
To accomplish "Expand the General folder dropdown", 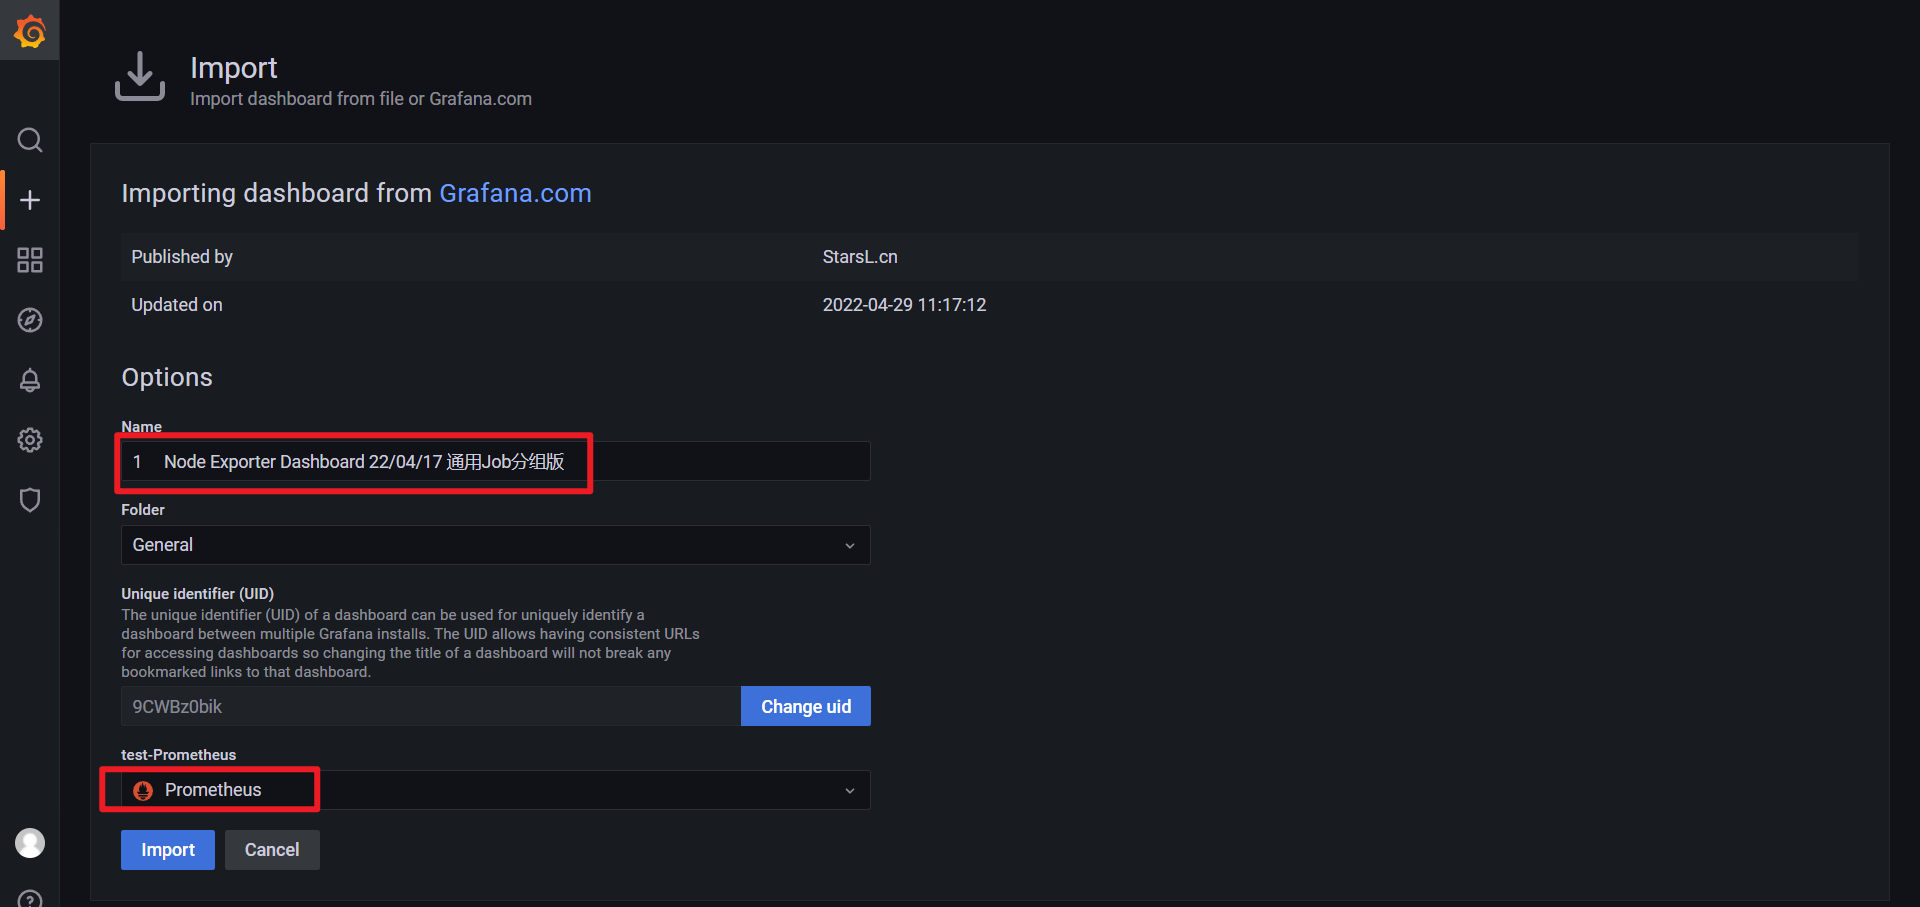I will point(495,545).
